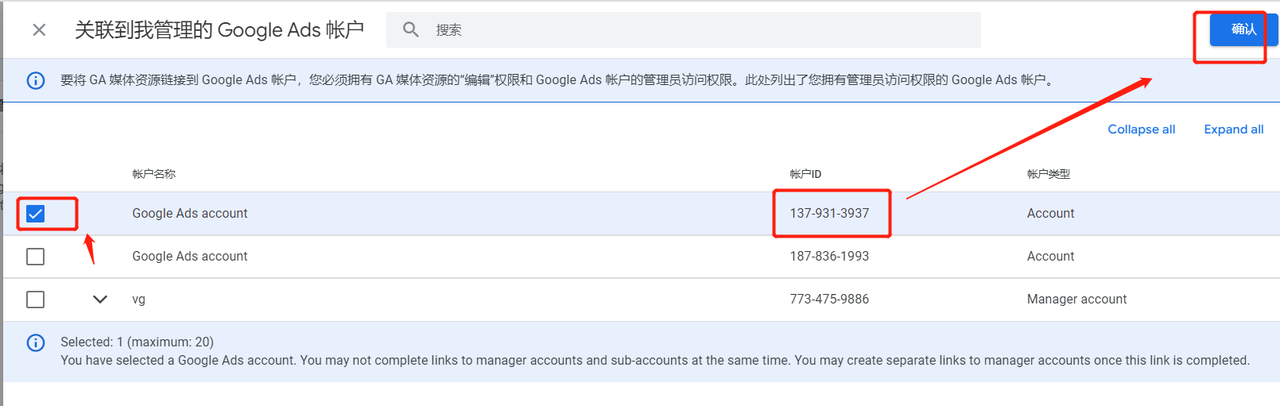This screenshot has width=1280, height=406.
Task: Click the search magnifier icon
Action: [410, 30]
